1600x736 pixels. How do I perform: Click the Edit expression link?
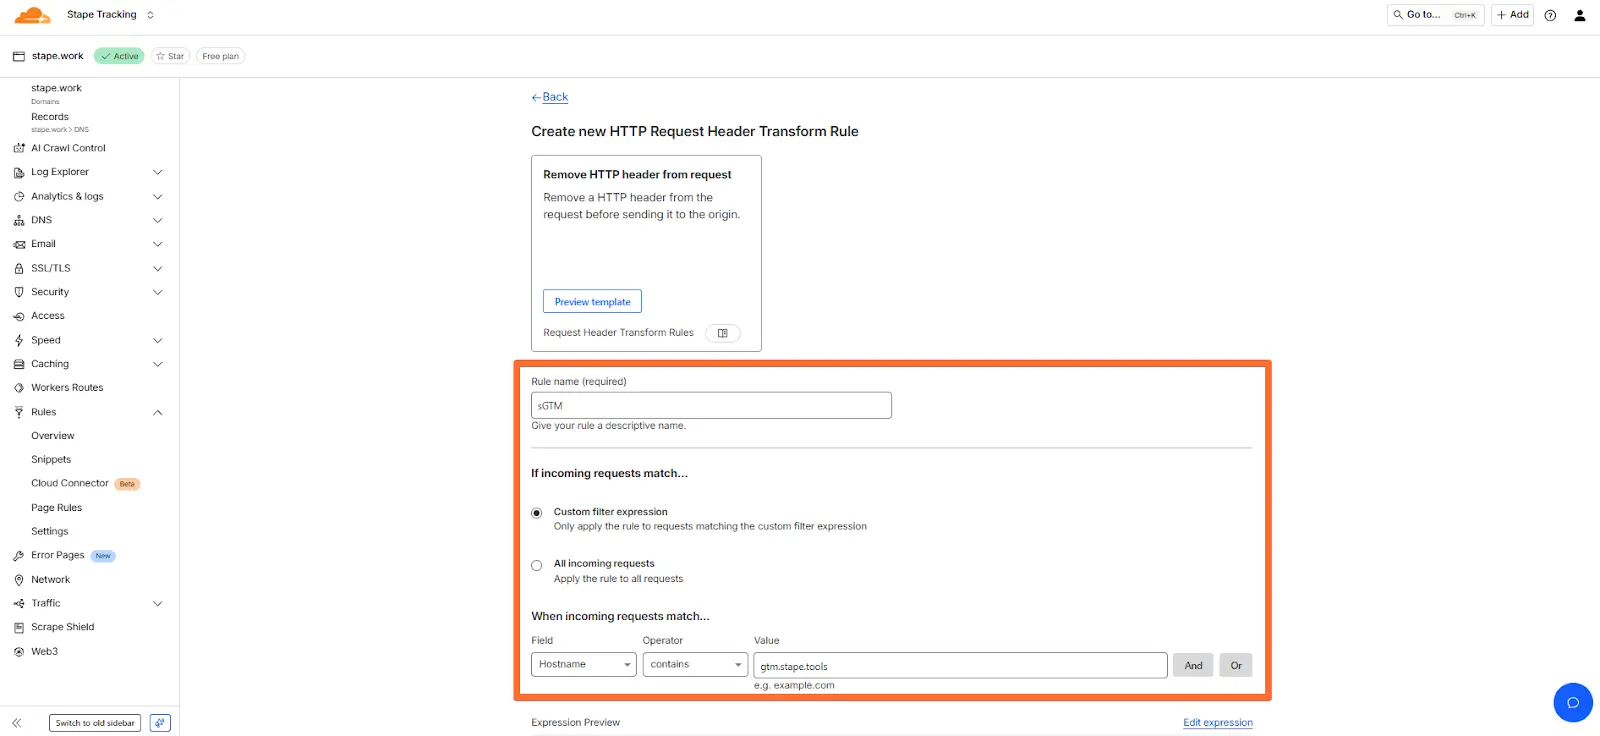point(1217,723)
